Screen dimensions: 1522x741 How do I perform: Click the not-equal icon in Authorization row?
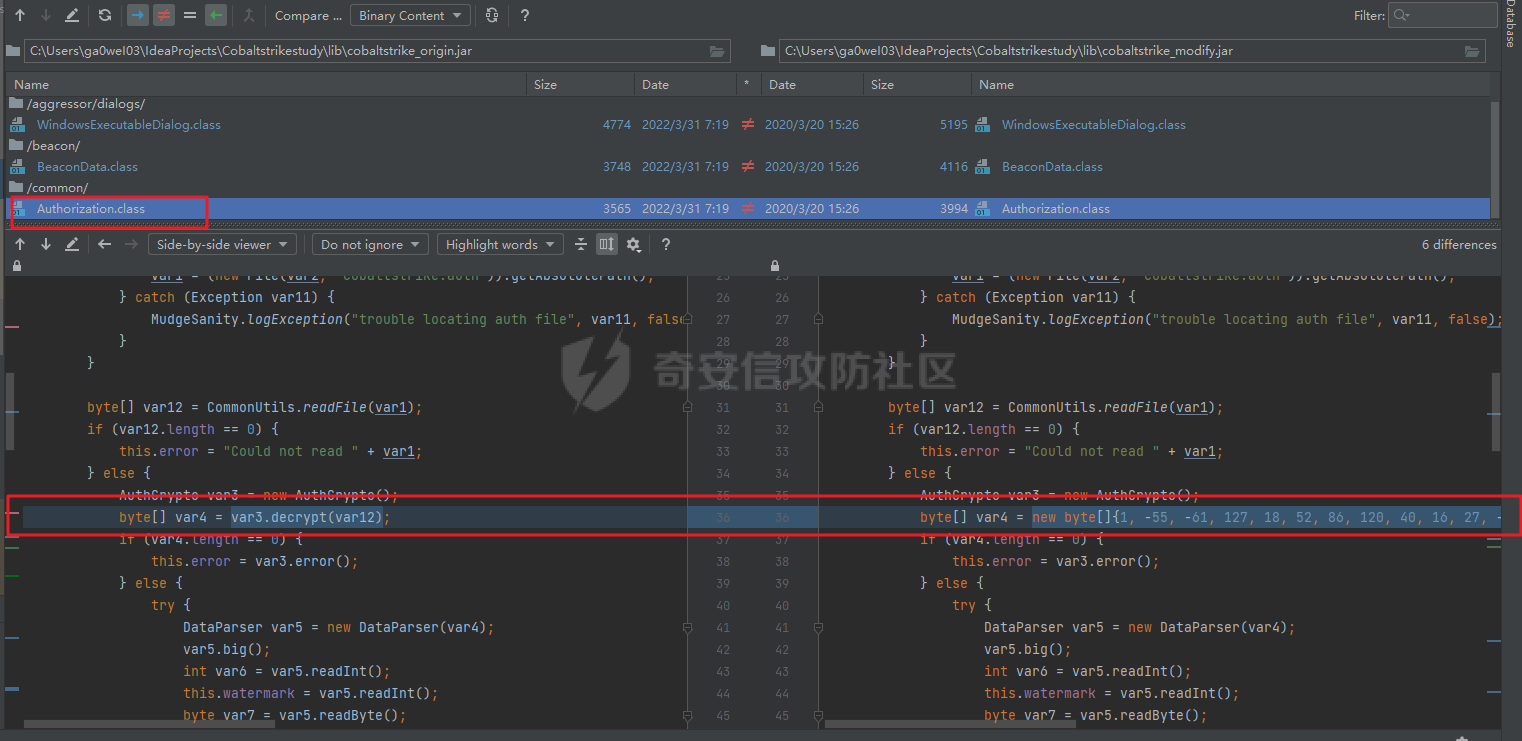pos(747,209)
